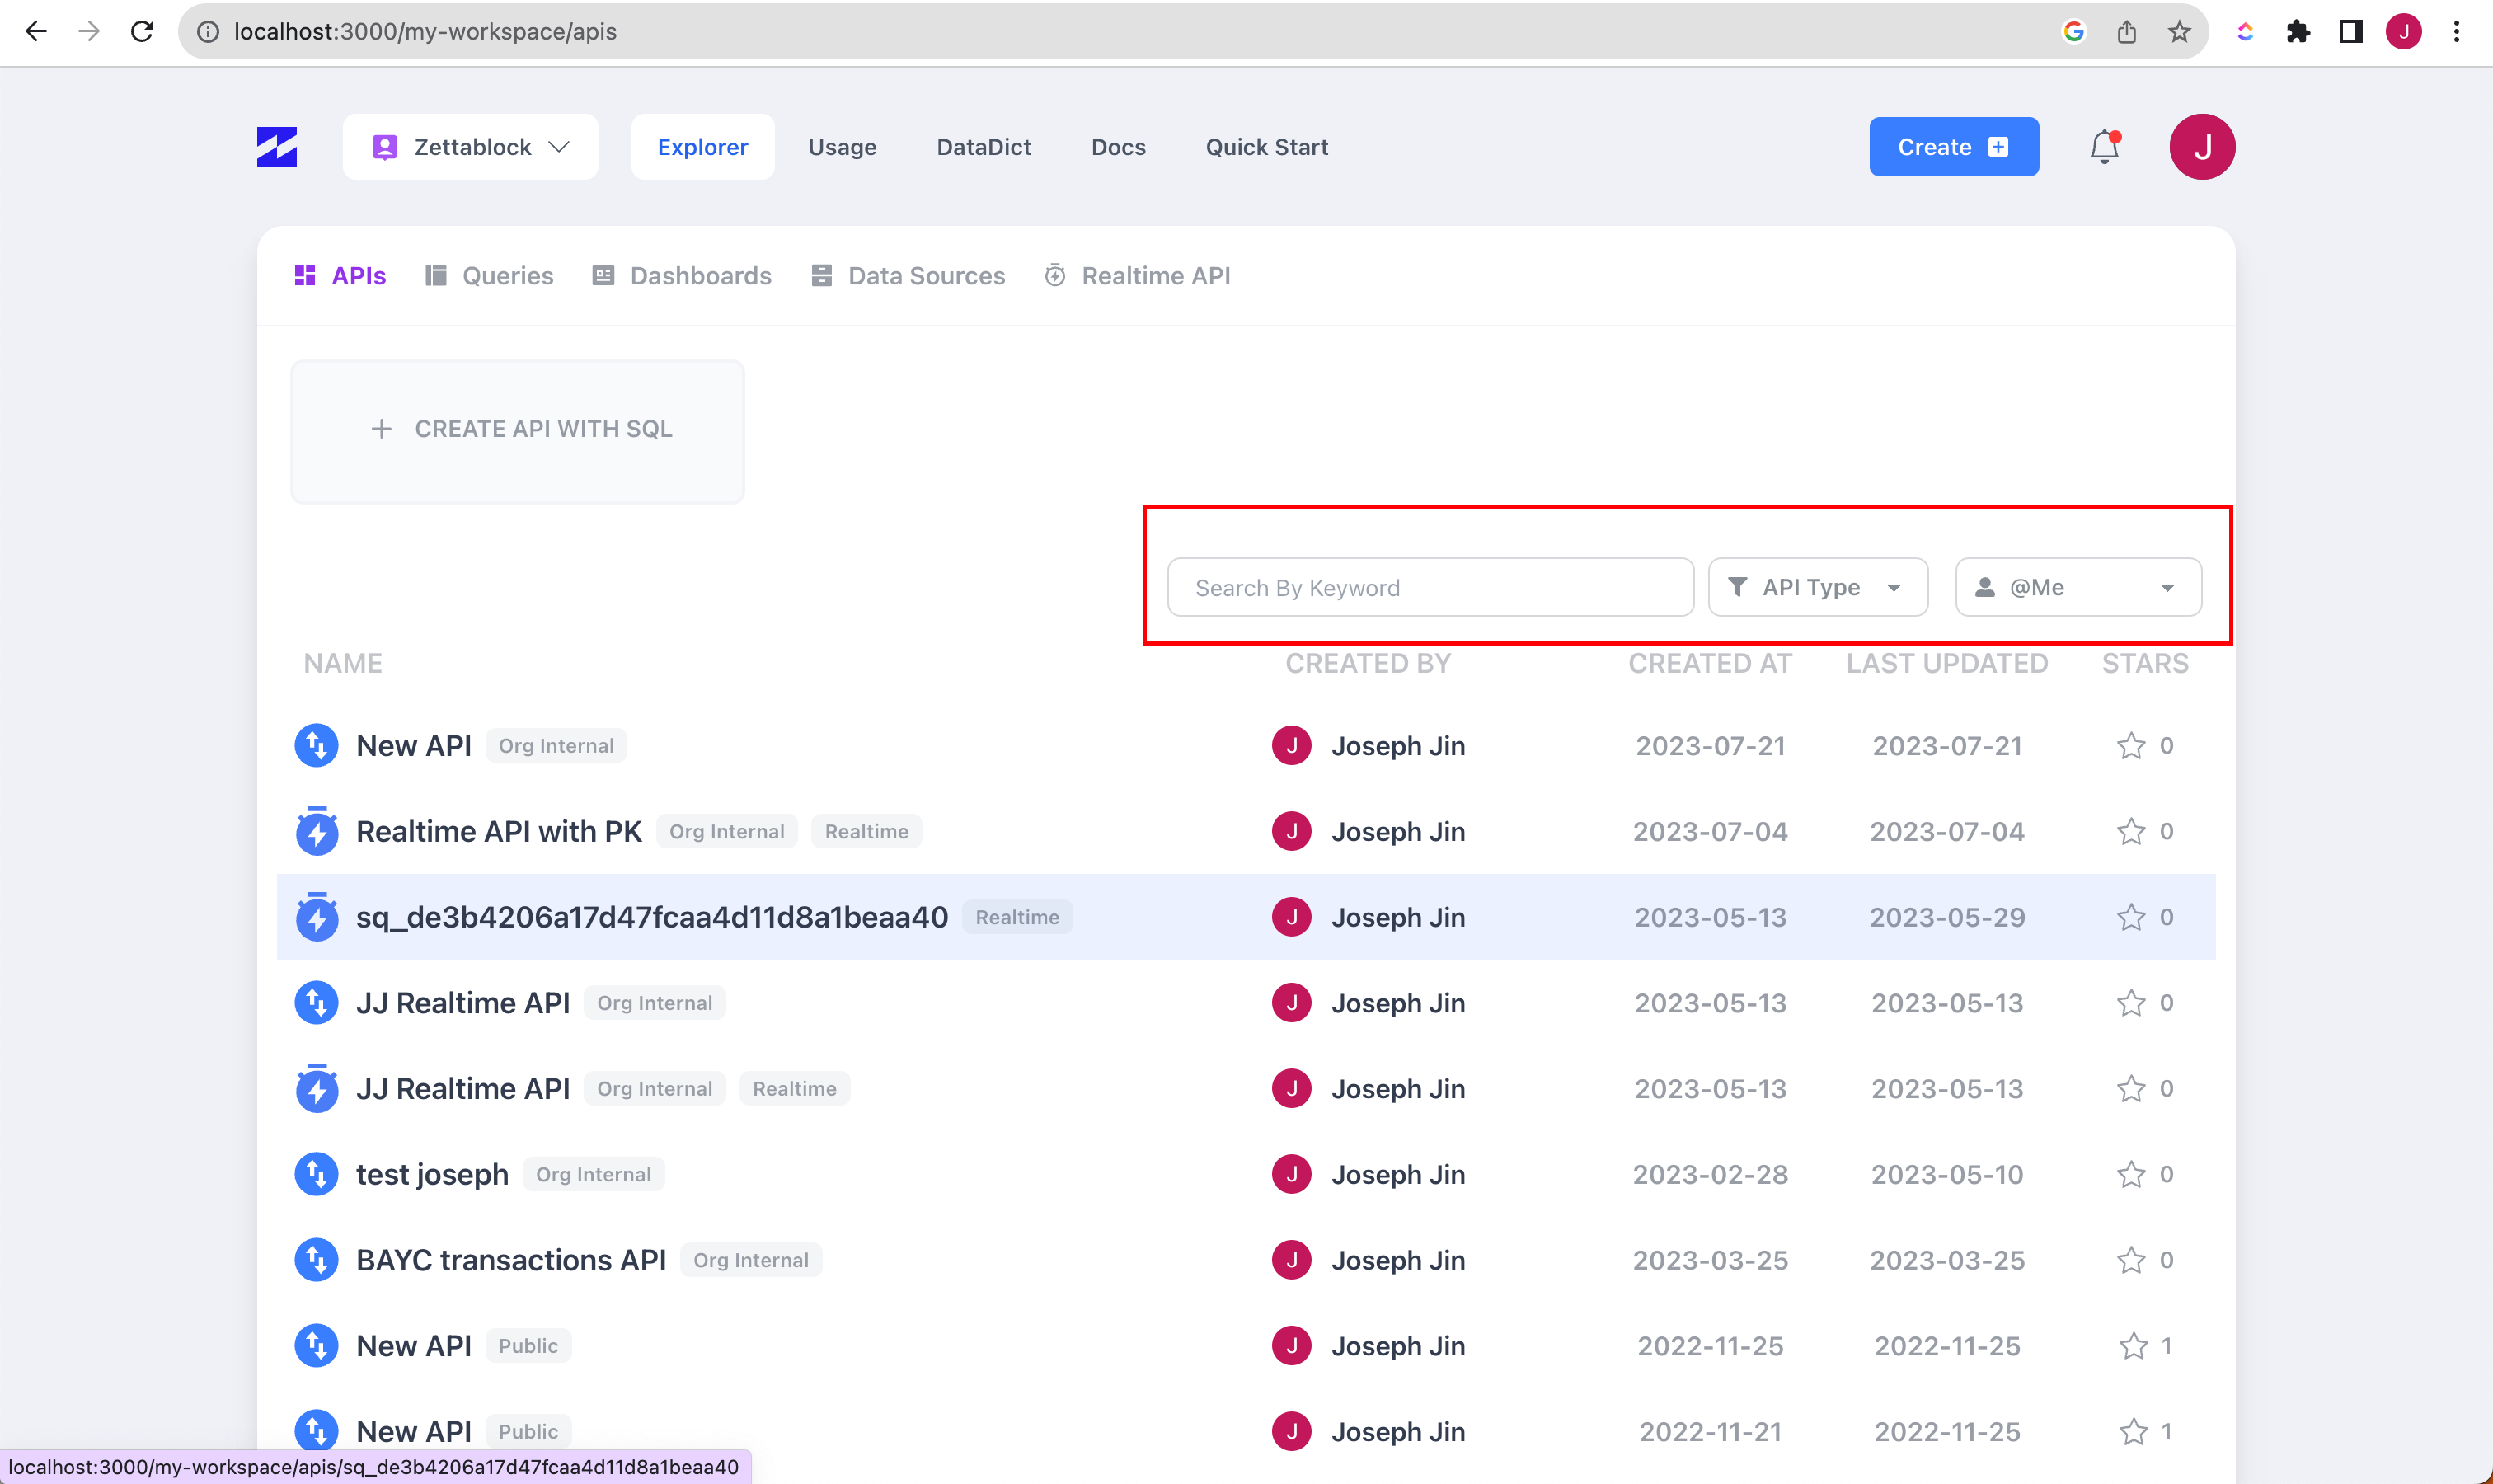Bookmark this page with star icon
Image resolution: width=2493 pixels, height=1484 pixels.
pos(2179,32)
